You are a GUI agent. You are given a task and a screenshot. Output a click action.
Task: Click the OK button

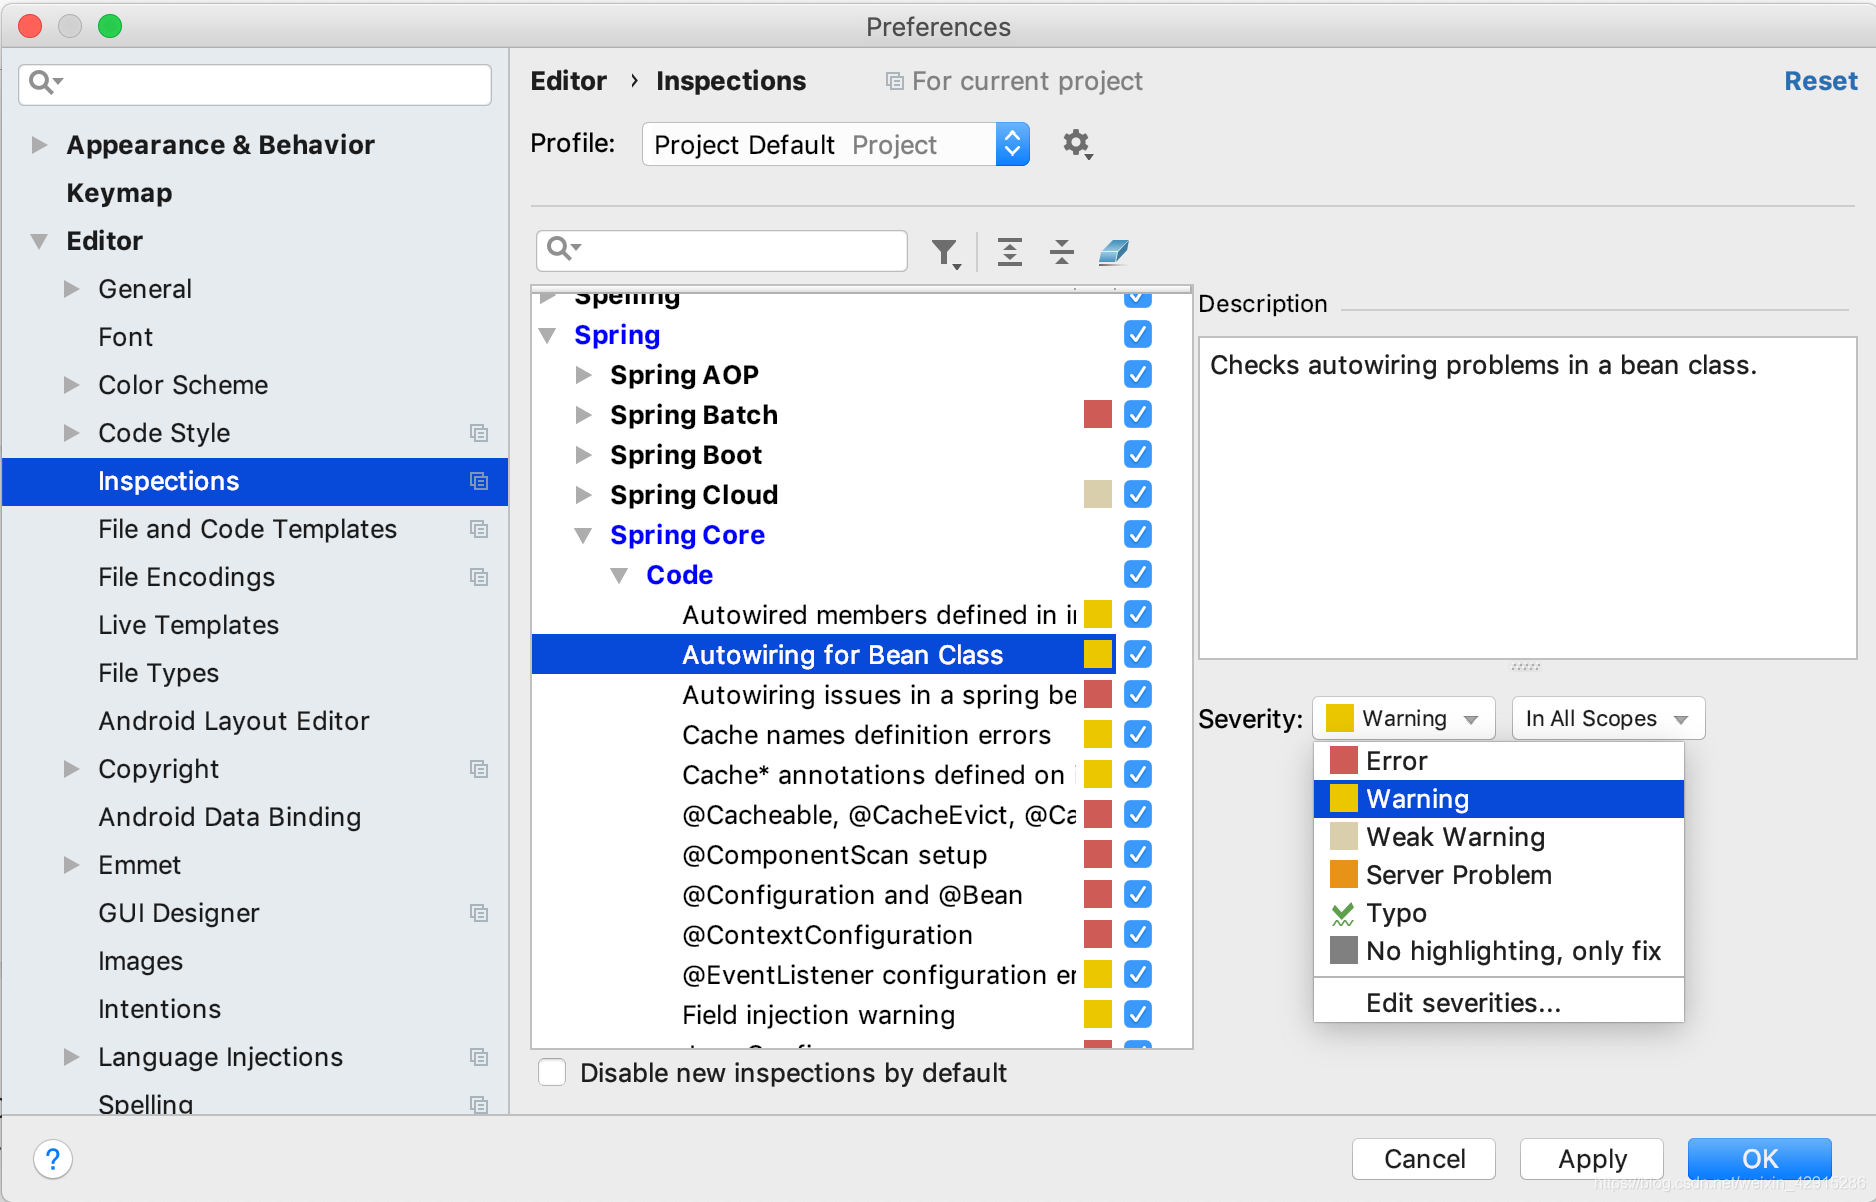1760,1159
